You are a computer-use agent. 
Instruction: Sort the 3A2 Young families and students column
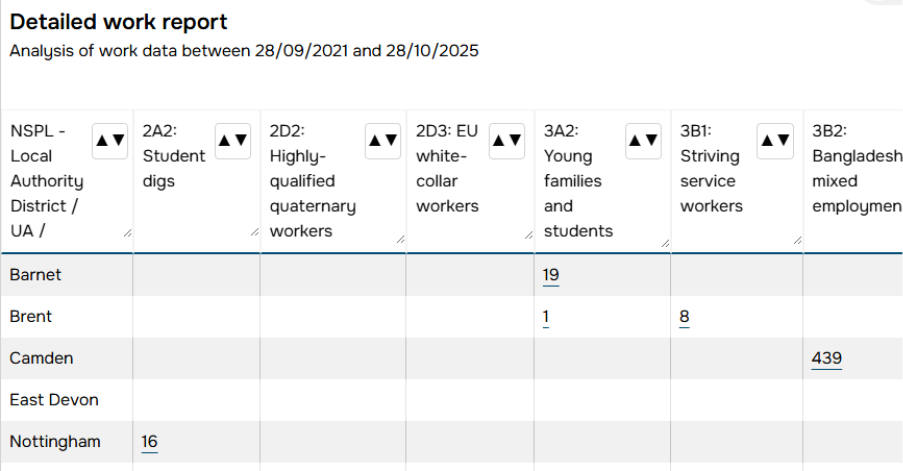[643, 141]
